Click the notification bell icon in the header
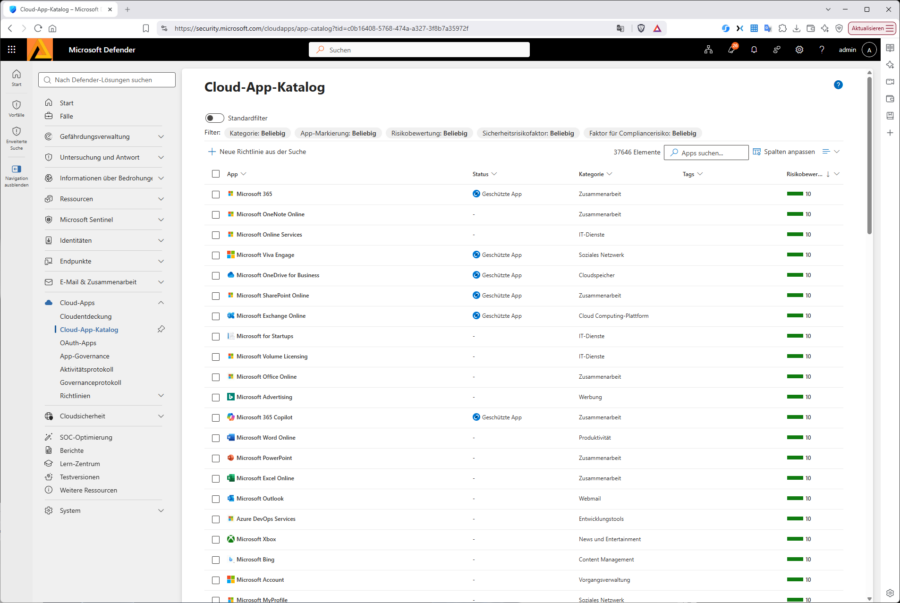Screen dimensions: 900x603 [x=754, y=50]
